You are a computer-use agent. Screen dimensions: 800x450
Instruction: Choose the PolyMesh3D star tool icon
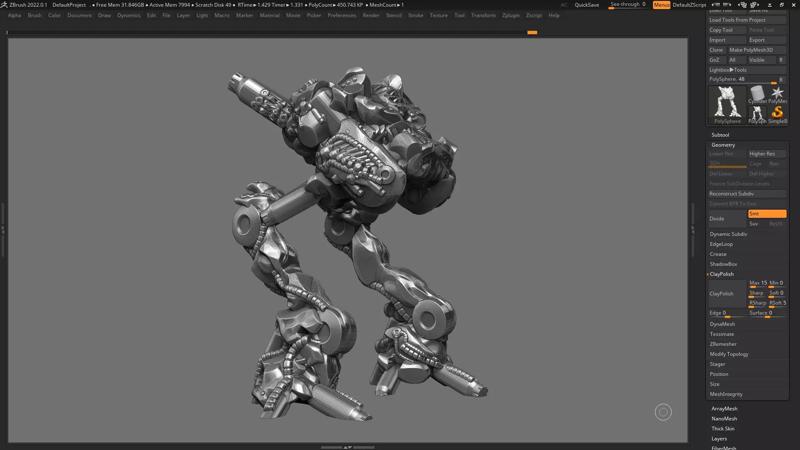[x=778, y=93]
